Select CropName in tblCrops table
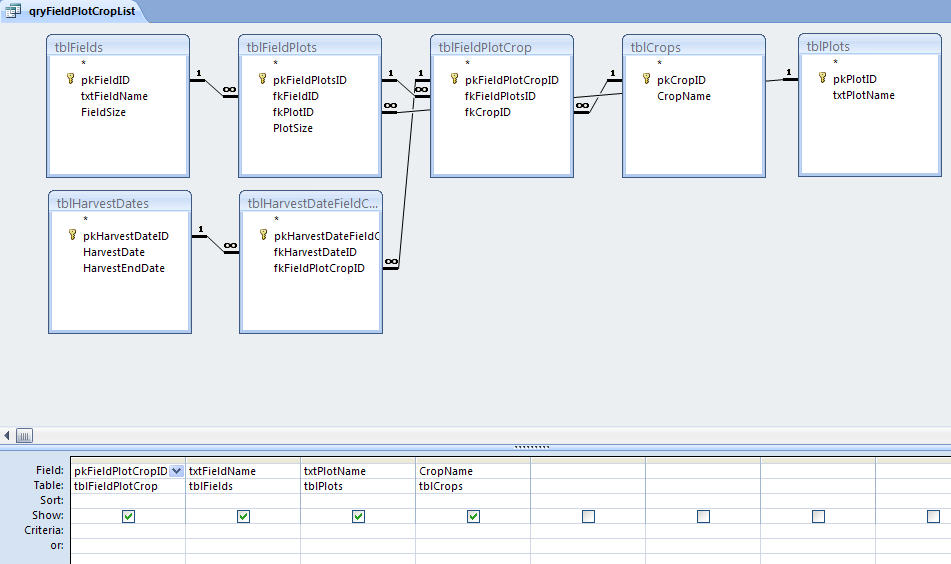 (684, 96)
